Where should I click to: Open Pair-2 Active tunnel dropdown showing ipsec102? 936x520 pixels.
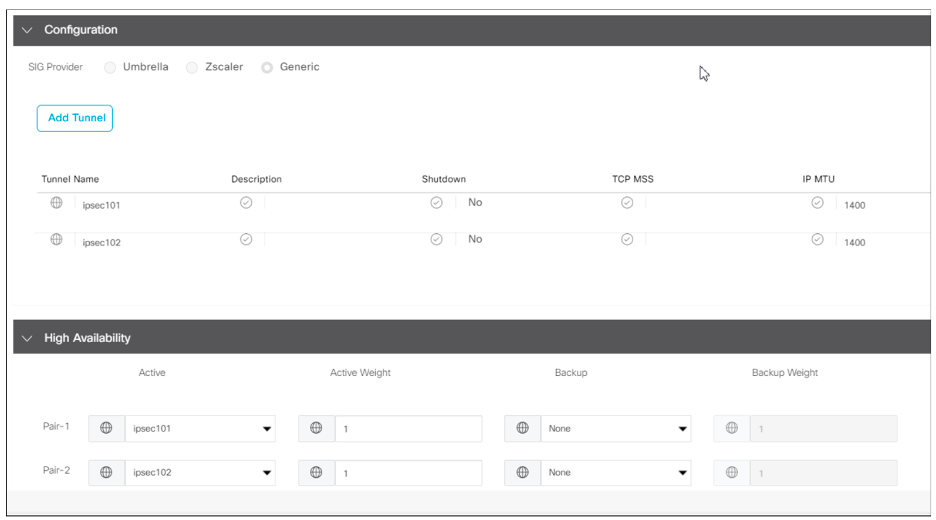click(x=199, y=473)
